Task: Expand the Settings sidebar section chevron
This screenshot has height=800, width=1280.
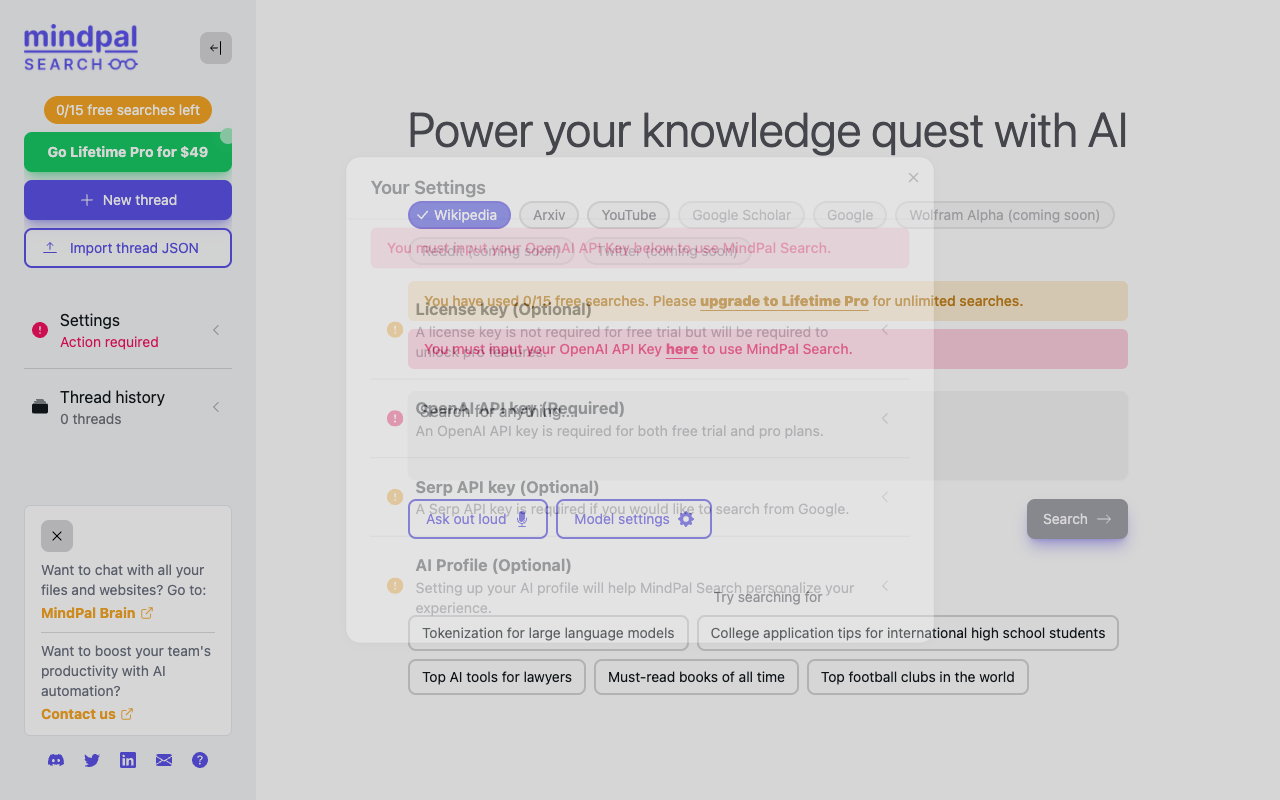Action: point(216,330)
